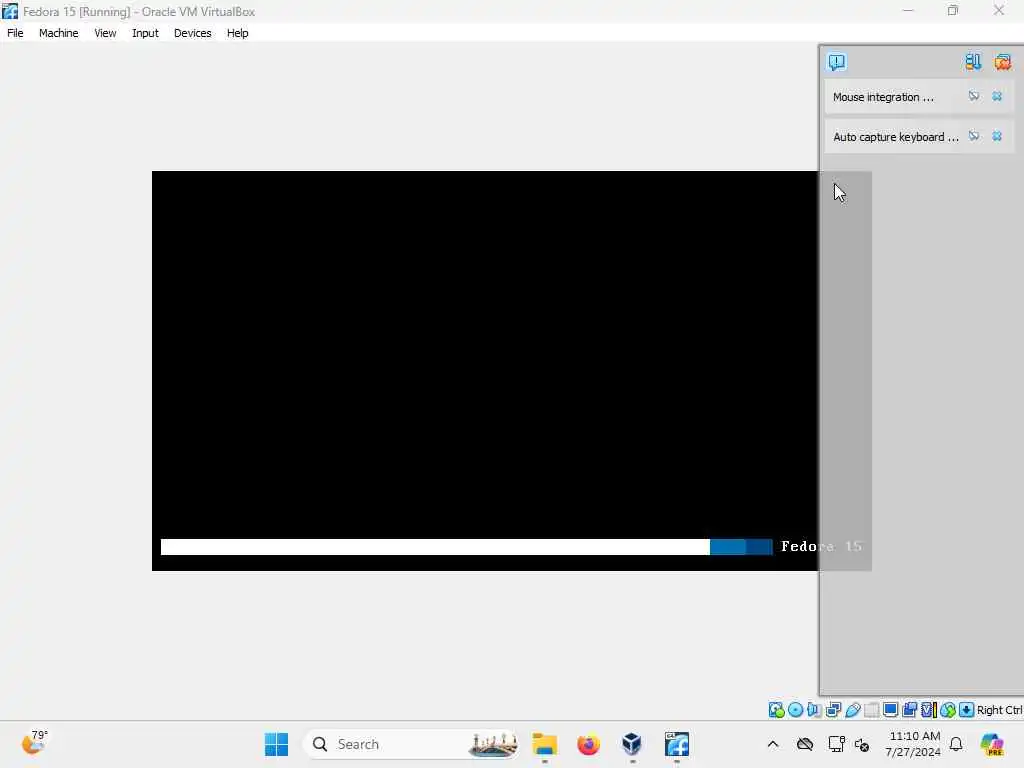Screen dimensions: 1024x768
Task: Expand the Mouse integration notification
Action: click(x=974, y=97)
